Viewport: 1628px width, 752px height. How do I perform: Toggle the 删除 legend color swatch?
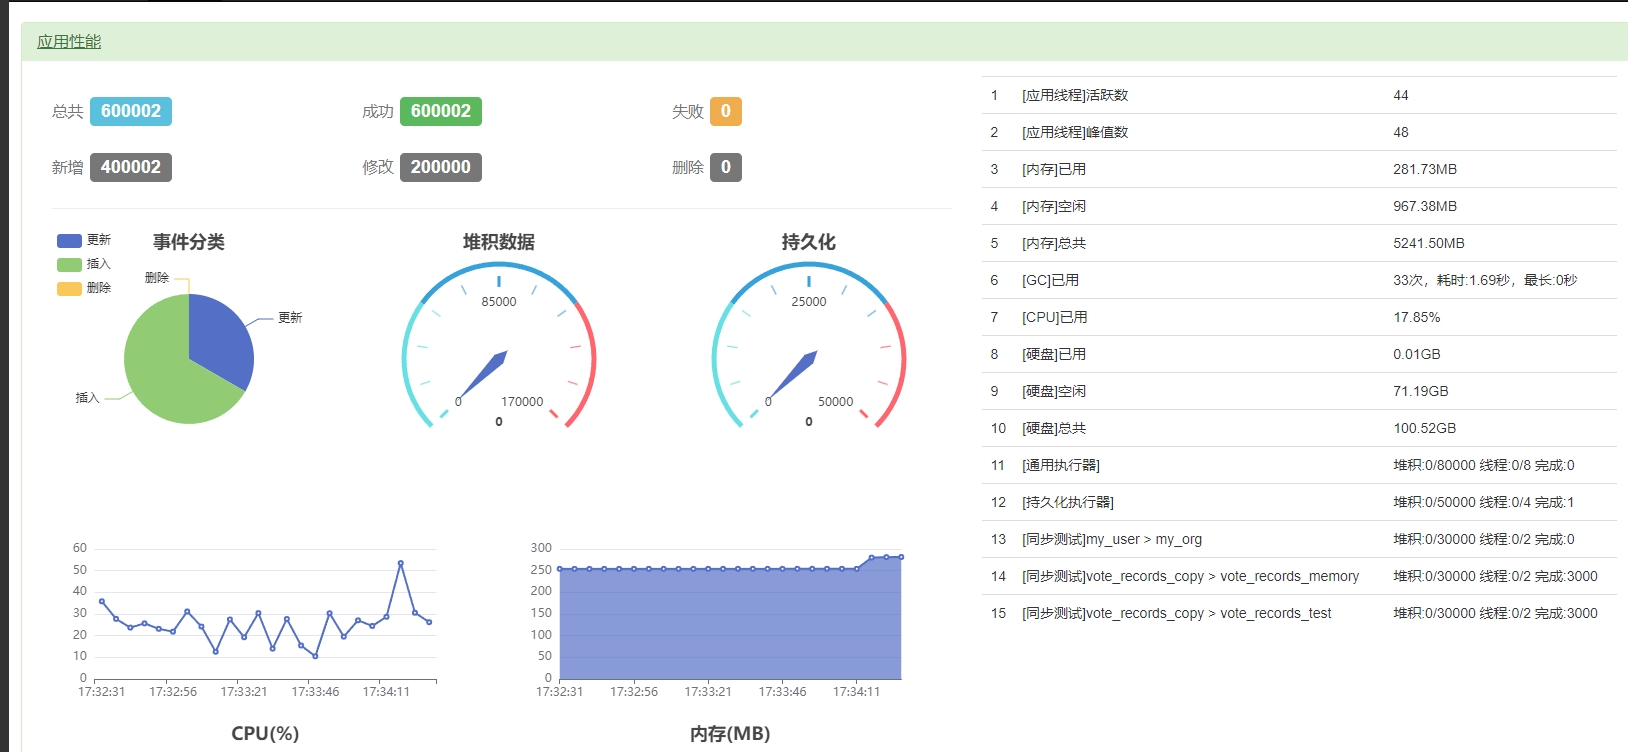point(69,289)
